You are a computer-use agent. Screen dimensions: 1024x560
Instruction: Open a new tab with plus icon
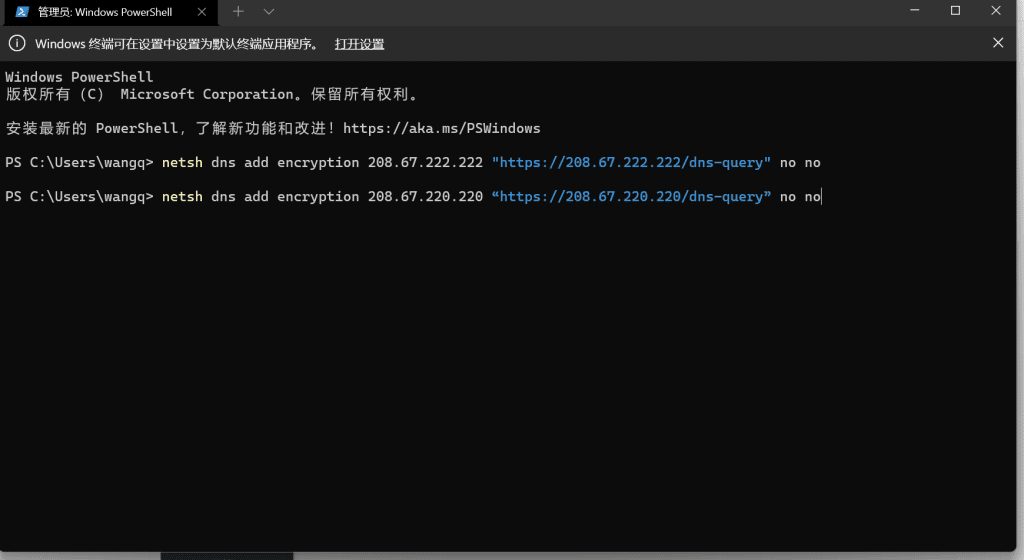coord(238,12)
